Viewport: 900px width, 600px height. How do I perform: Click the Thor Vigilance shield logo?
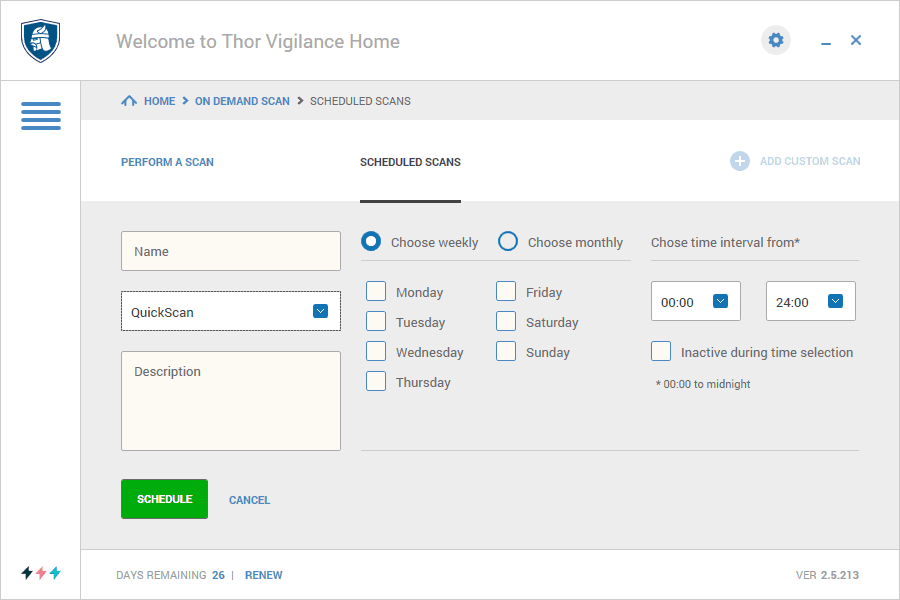[x=40, y=40]
